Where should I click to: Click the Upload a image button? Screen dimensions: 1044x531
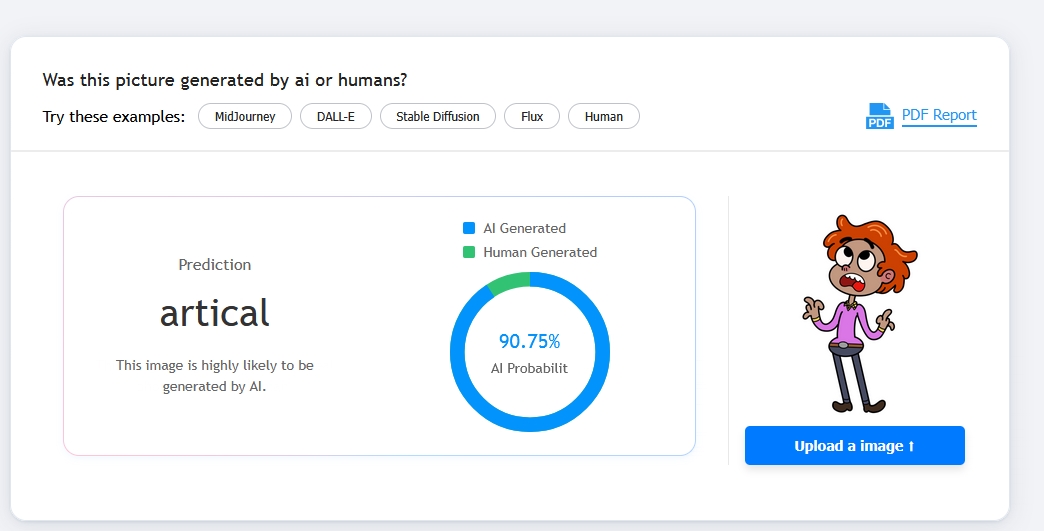(x=855, y=446)
